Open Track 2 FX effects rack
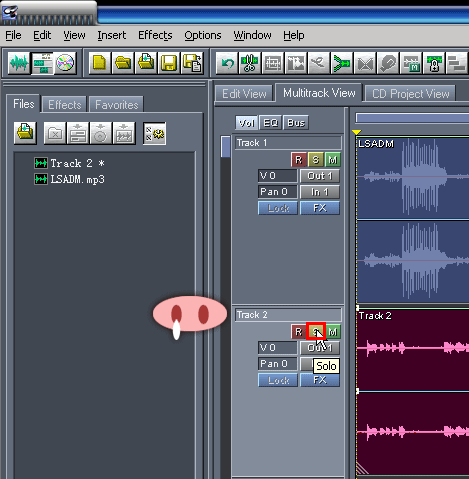 pos(320,380)
